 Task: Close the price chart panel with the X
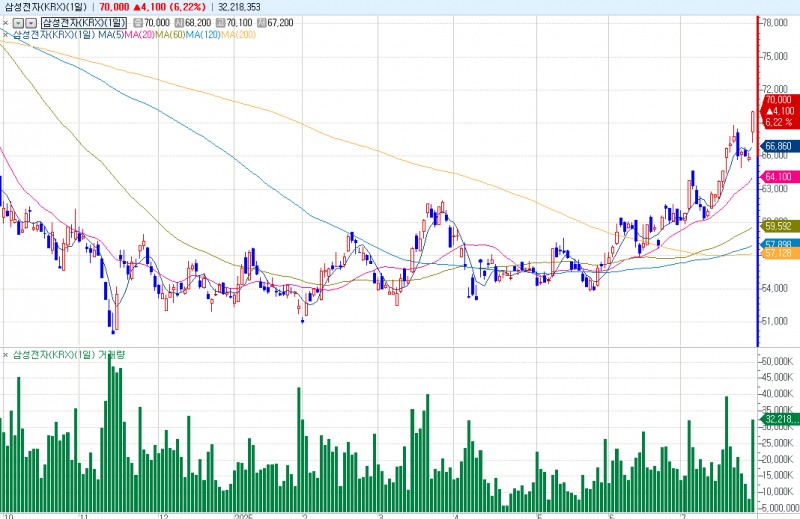pyautogui.click(x=5, y=22)
